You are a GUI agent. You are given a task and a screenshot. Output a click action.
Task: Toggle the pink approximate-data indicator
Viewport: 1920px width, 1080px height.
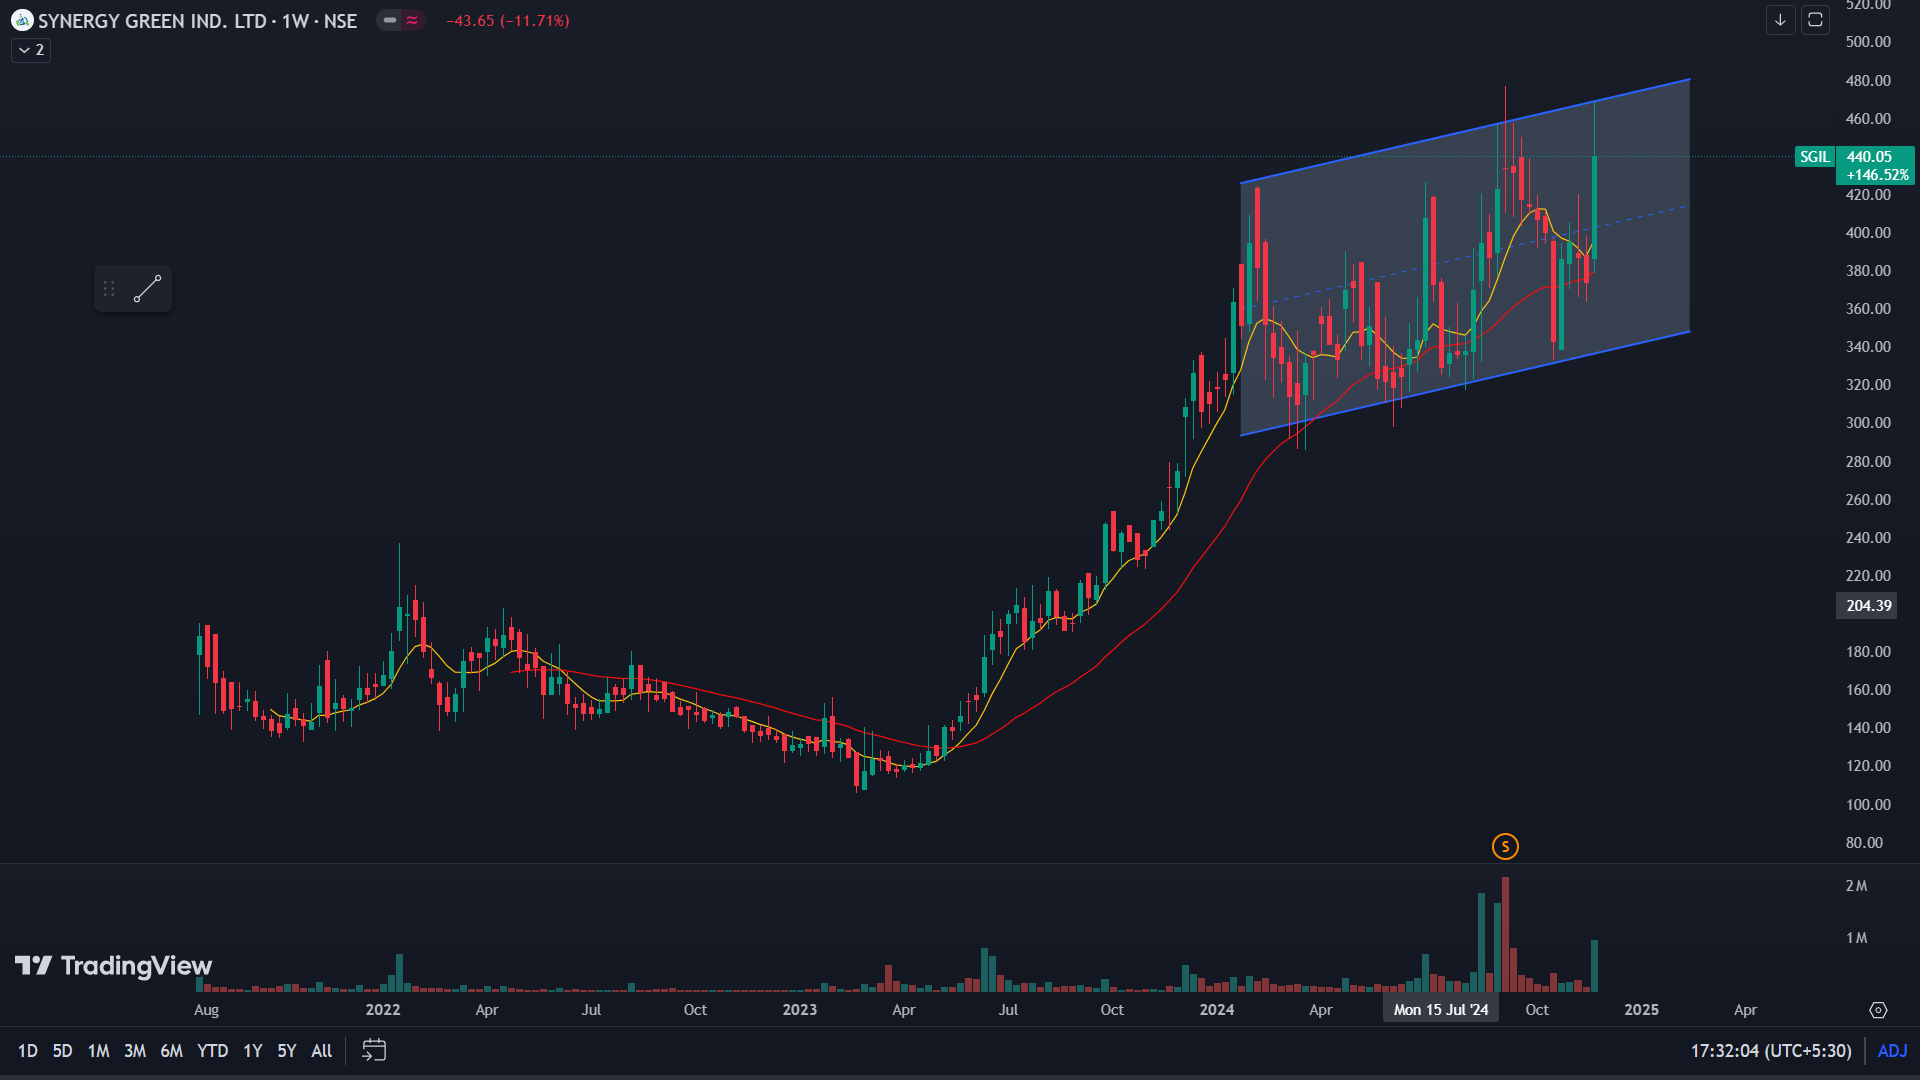click(412, 20)
